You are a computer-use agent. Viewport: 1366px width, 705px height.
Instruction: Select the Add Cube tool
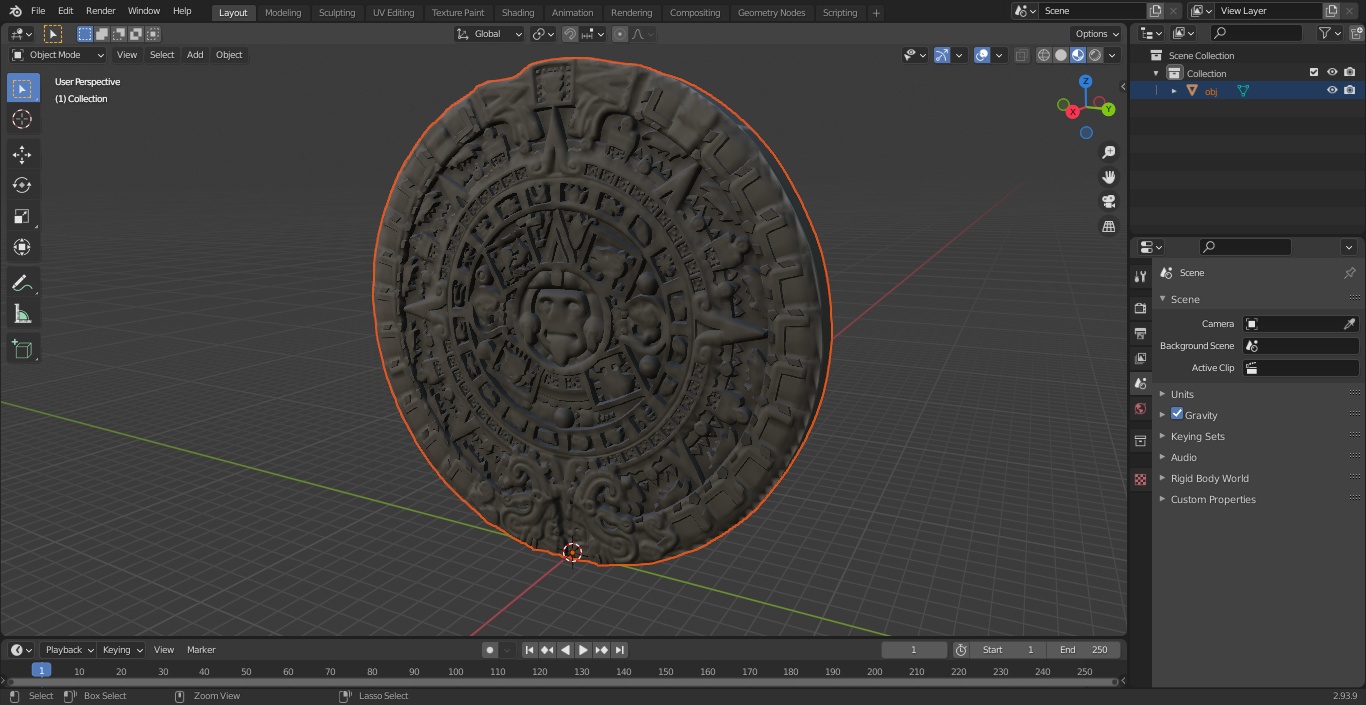(22, 349)
